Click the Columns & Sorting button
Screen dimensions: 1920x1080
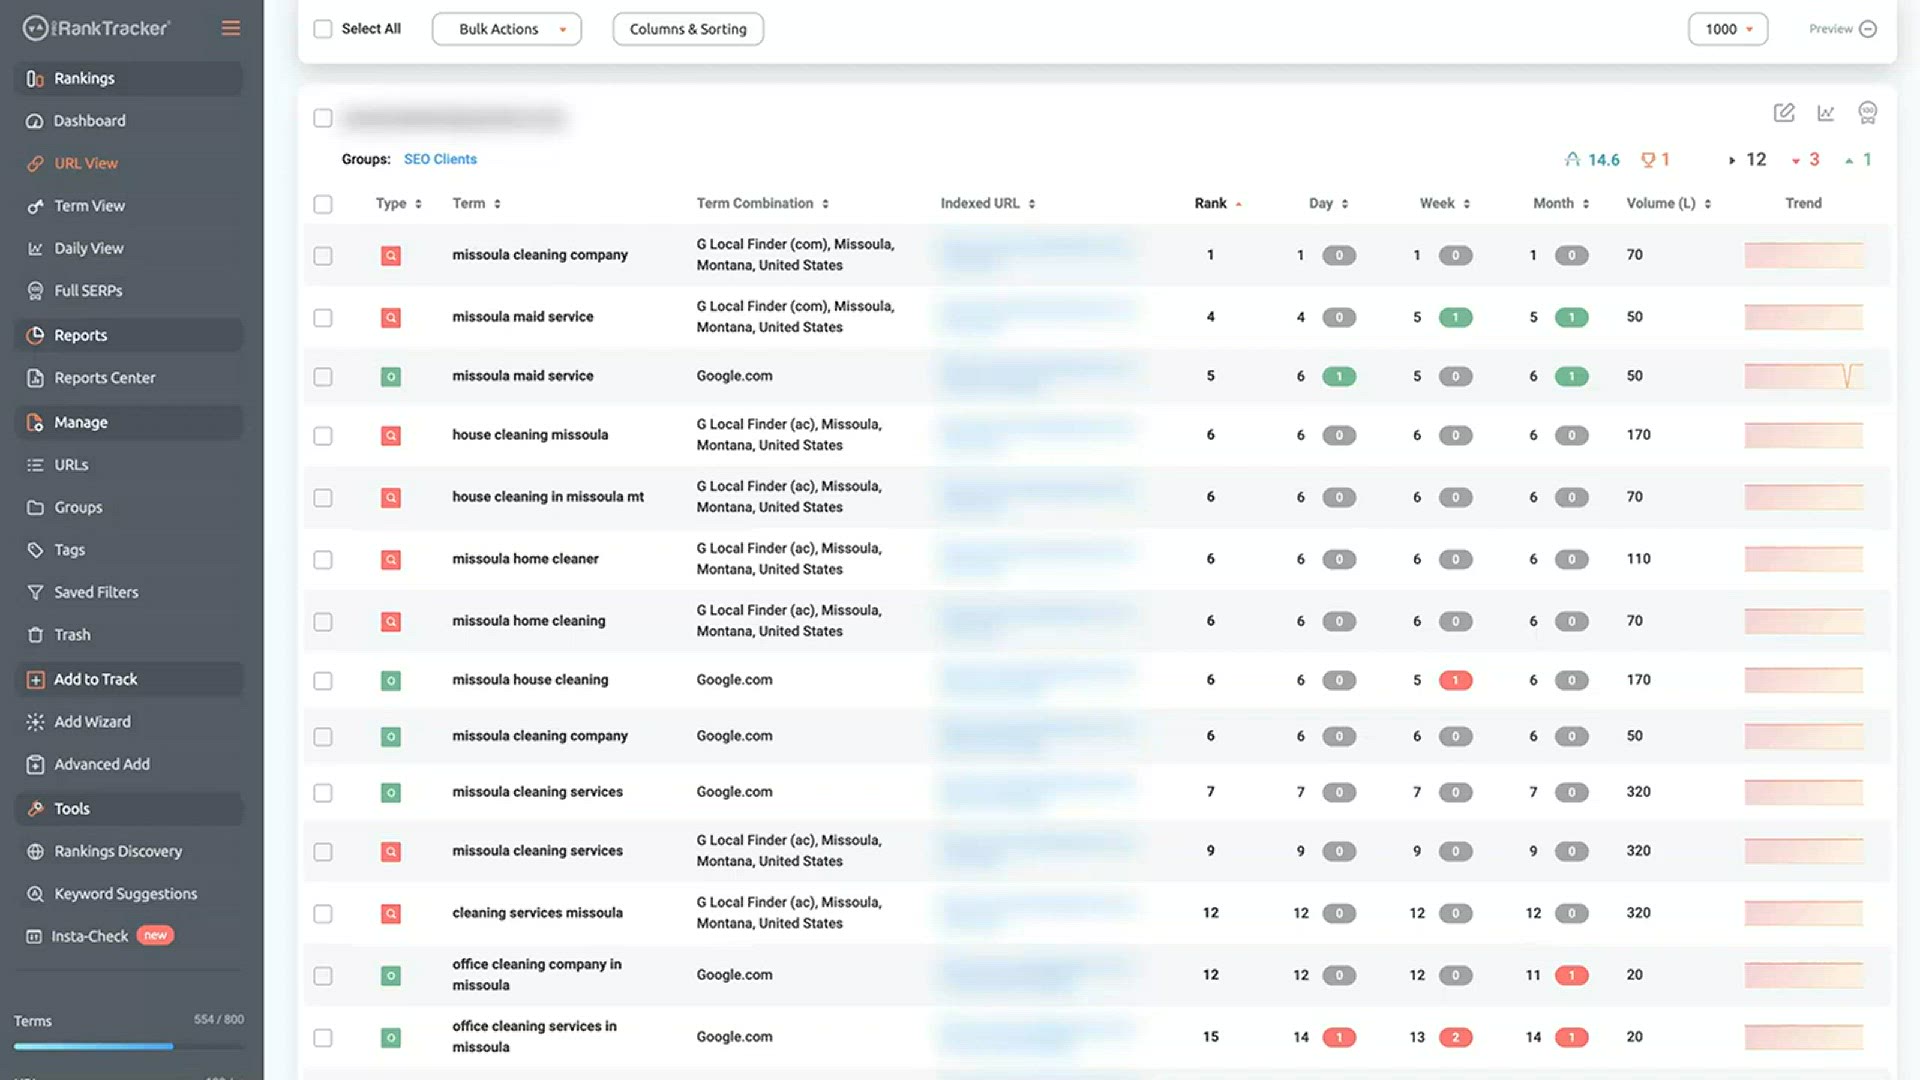click(x=688, y=29)
